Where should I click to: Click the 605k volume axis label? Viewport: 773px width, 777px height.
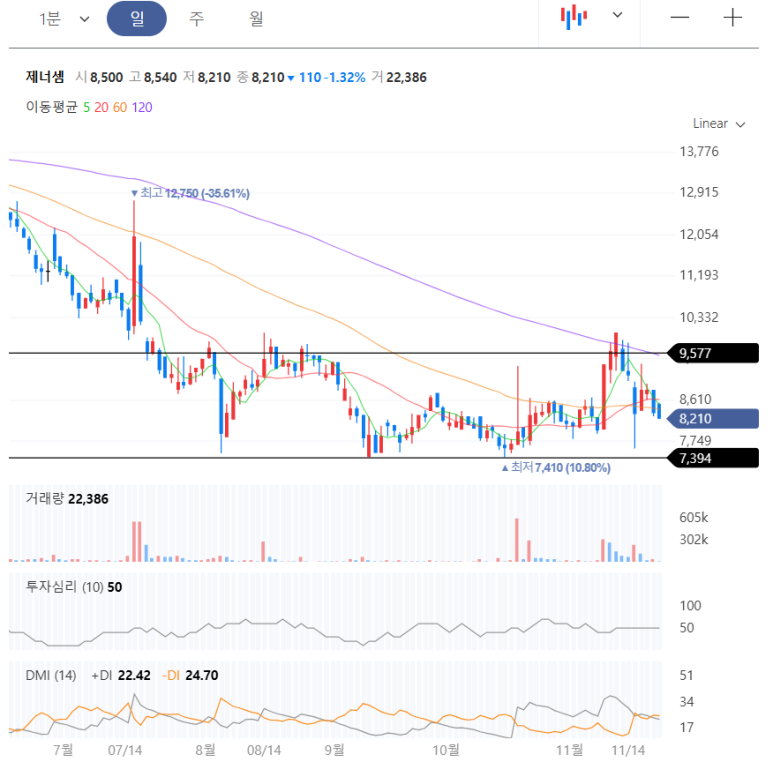[x=694, y=517]
